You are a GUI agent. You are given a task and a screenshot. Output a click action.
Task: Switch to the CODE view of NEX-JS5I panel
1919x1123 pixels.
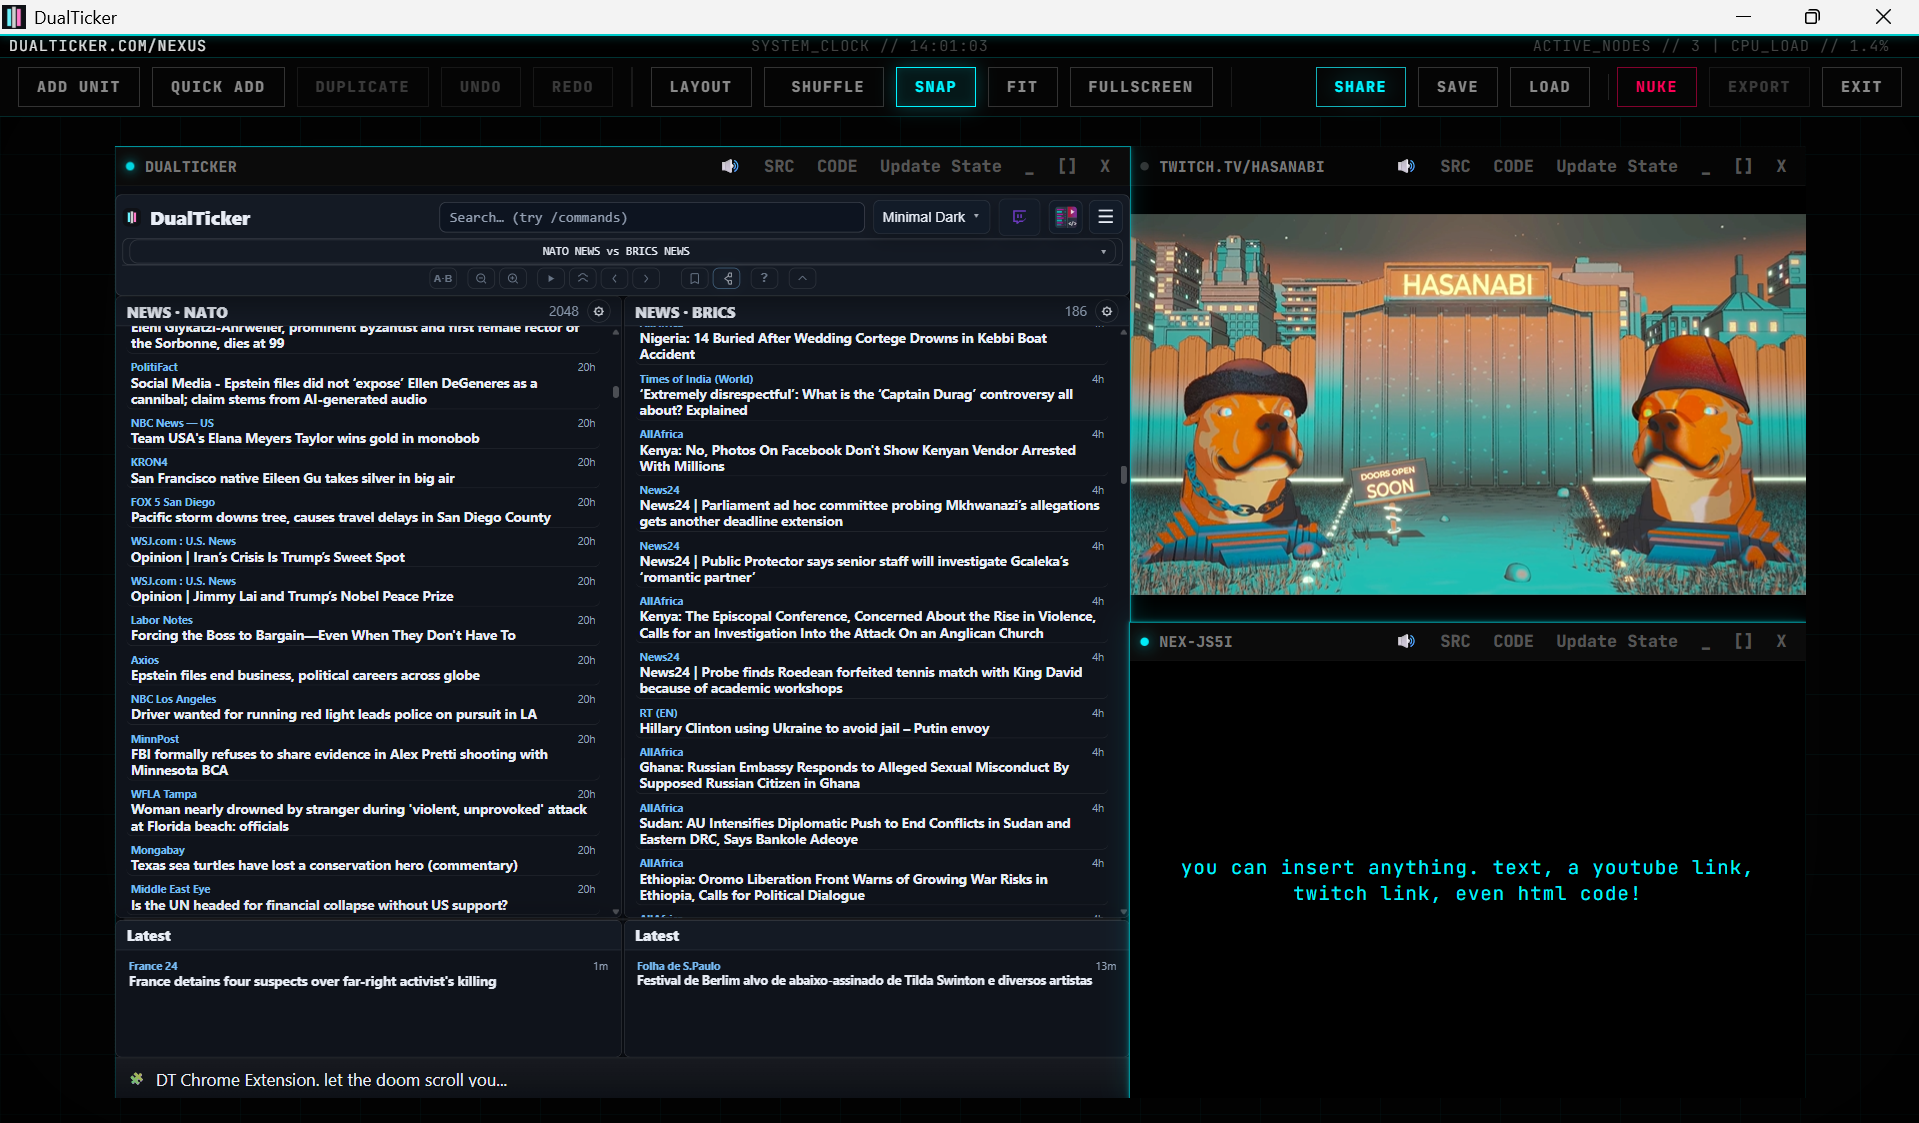coord(1513,641)
